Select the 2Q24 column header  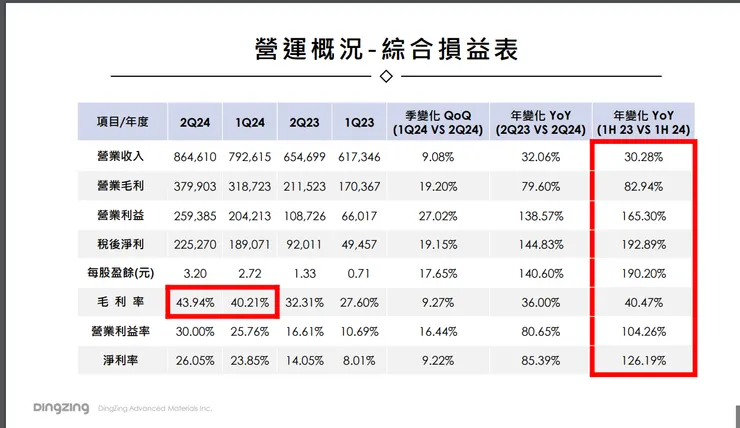tap(194, 122)
